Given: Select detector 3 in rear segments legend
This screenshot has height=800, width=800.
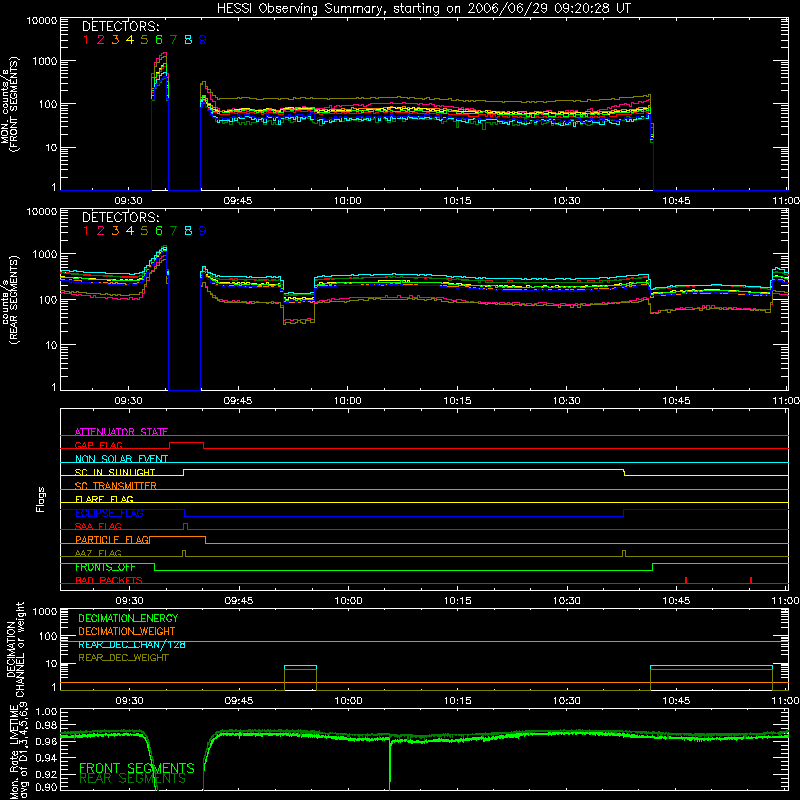Looking at the screenshot, I should [115, 231].
